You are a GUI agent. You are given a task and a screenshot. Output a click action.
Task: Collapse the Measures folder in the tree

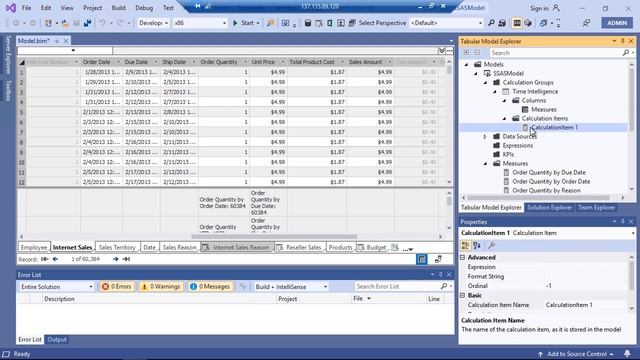click(x=485, y=163)
